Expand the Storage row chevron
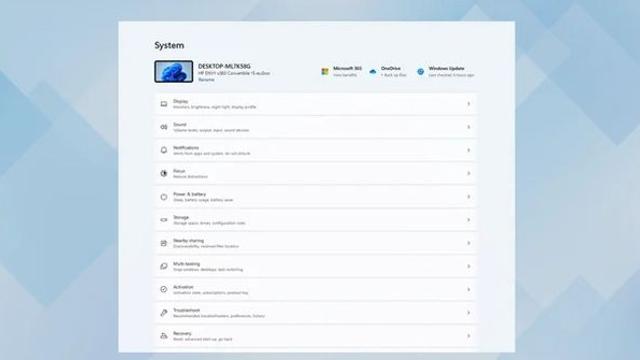640x360 pixels. coord(469,220)
